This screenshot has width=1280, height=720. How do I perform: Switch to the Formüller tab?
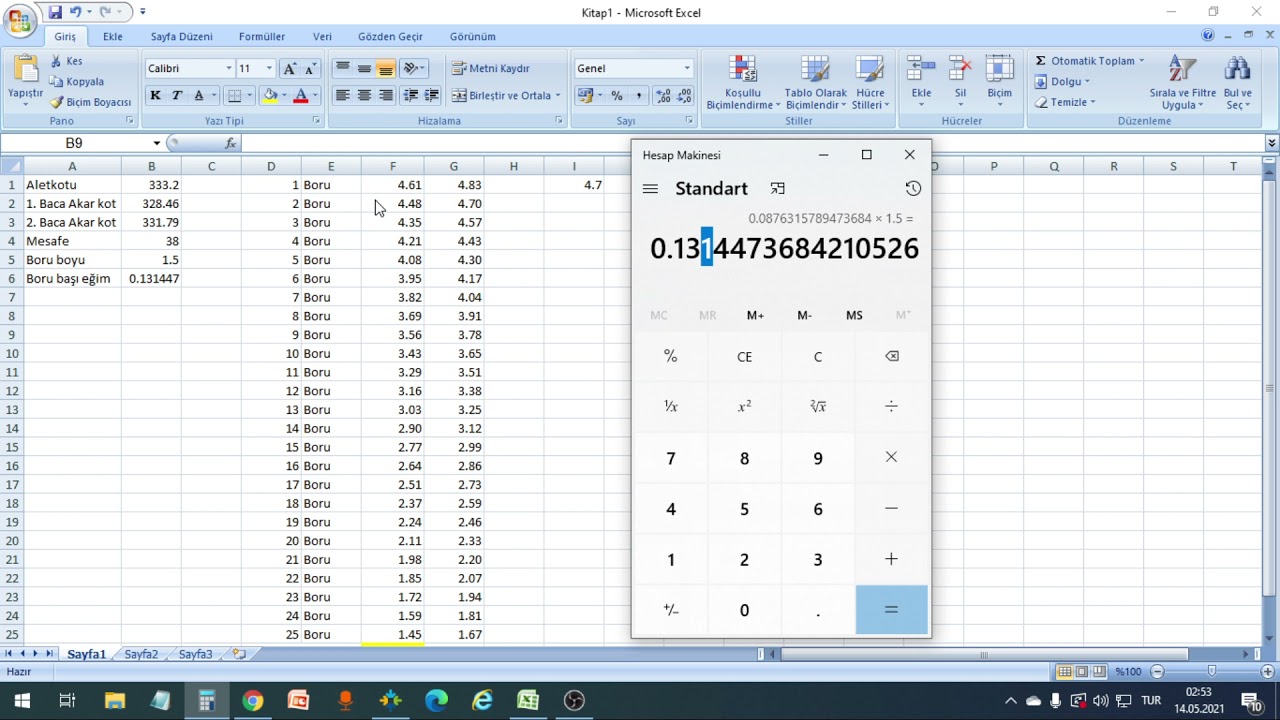coord(262,36)
